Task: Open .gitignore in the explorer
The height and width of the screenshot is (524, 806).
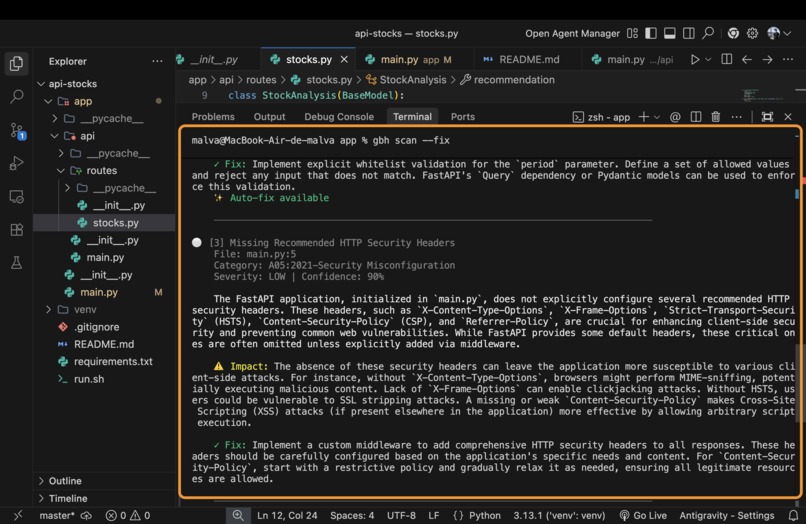Action: tap(104, 327)
